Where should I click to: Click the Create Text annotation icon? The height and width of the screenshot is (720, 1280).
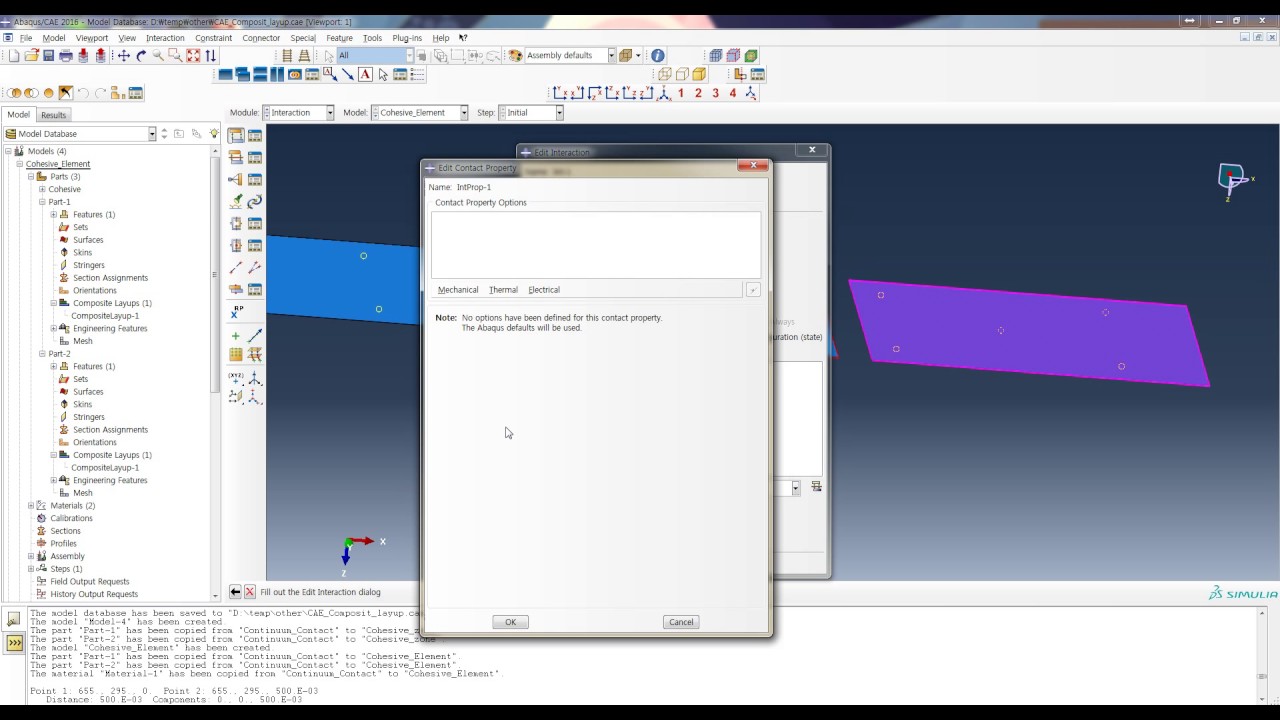coord(365,75)
